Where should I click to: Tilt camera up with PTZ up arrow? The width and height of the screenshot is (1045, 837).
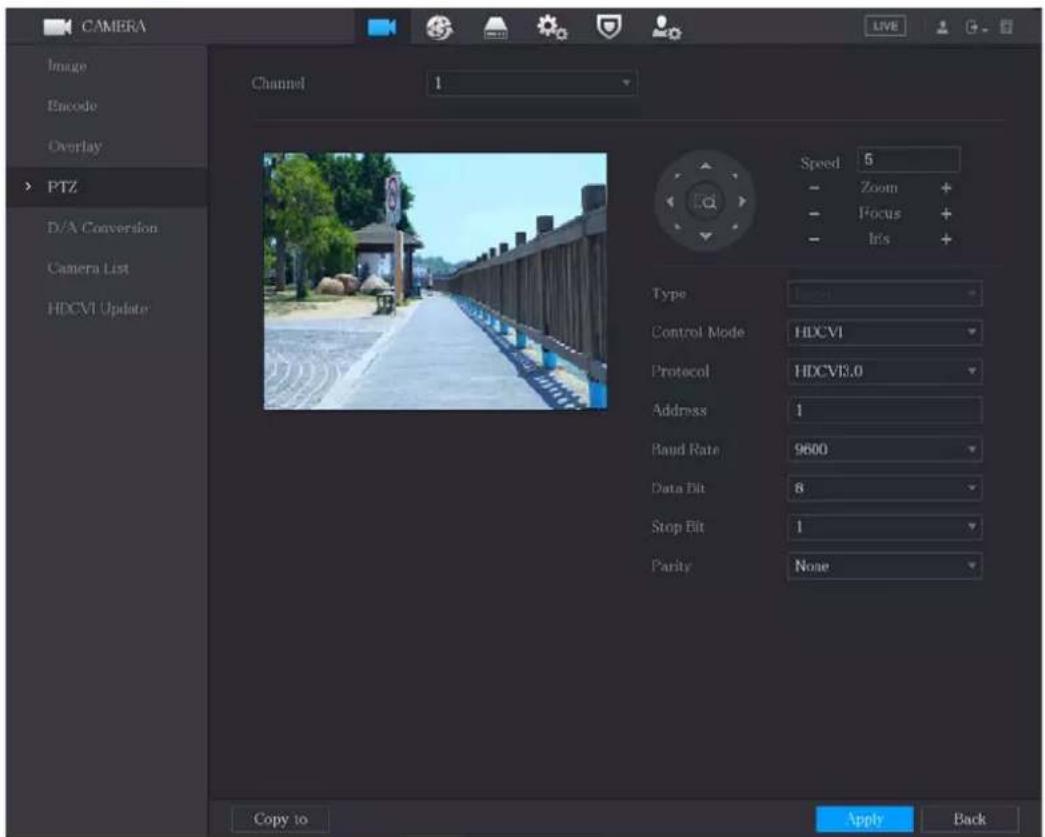706,166
